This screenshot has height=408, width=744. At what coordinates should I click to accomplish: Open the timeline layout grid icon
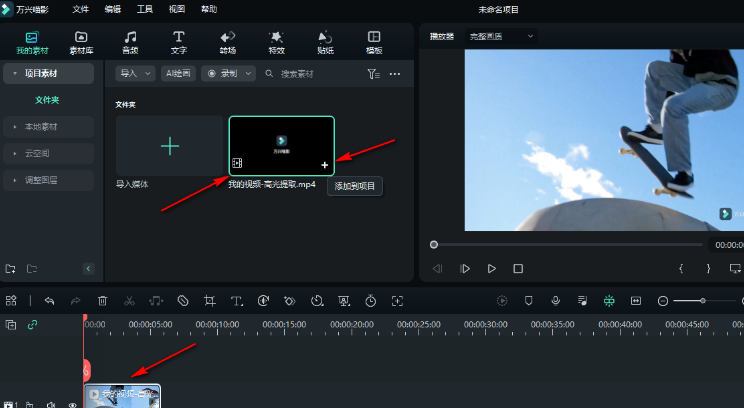click(11, 300)
